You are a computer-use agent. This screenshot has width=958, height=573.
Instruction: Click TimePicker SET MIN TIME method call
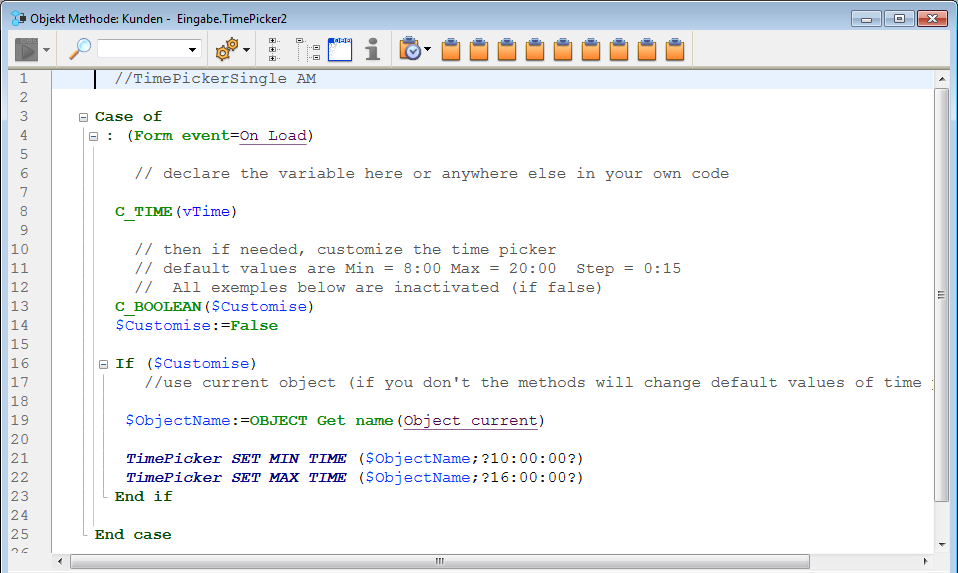pos(236,459)
